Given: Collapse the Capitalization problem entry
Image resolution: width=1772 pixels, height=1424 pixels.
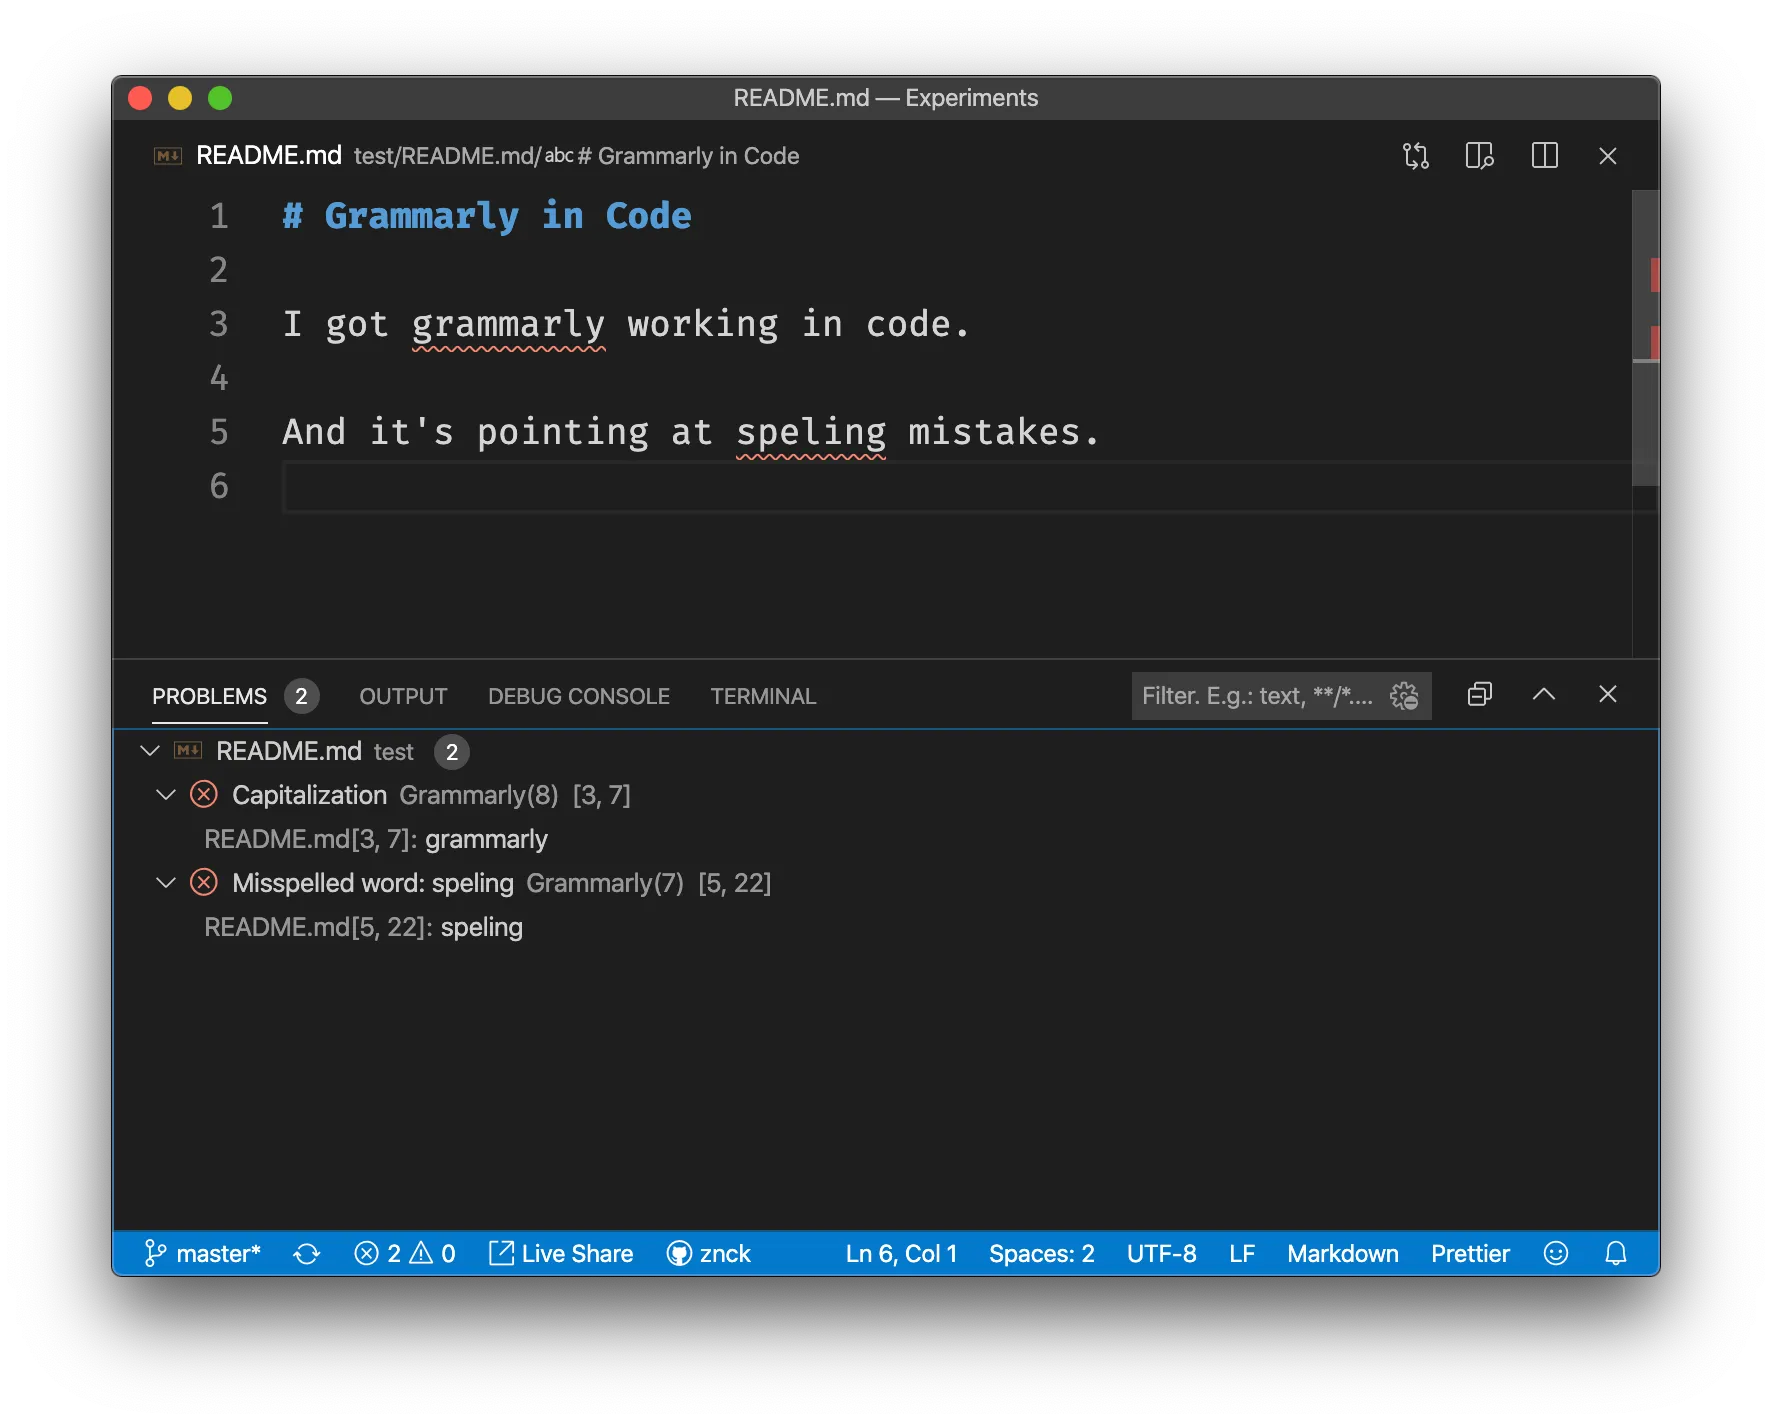Looking at the screenshot, I should click(x=166, y=795).
